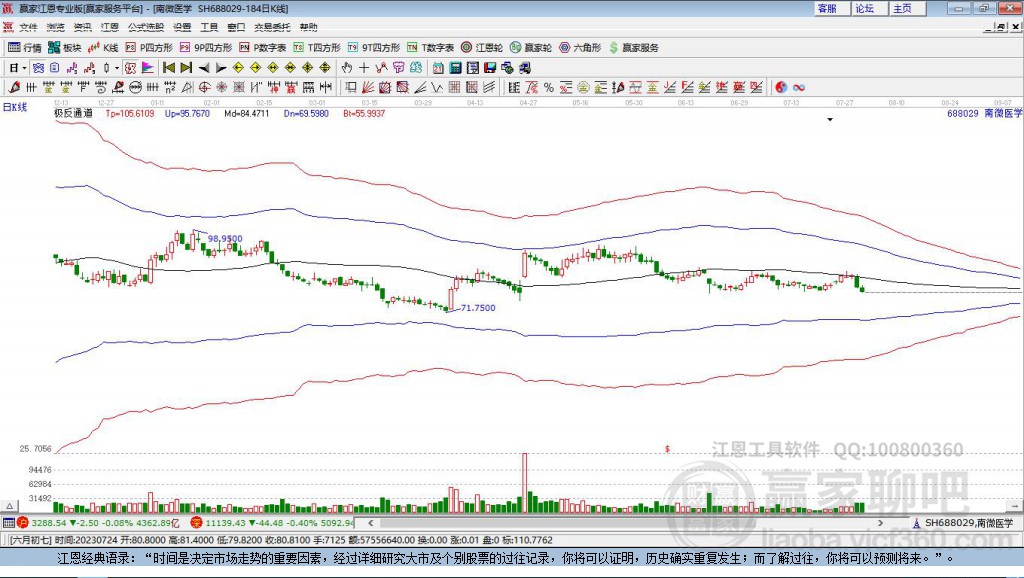Click the pink flag gradient icon
The height and width of the screenshot is (578, 1024).
click(x=148, y=68)
